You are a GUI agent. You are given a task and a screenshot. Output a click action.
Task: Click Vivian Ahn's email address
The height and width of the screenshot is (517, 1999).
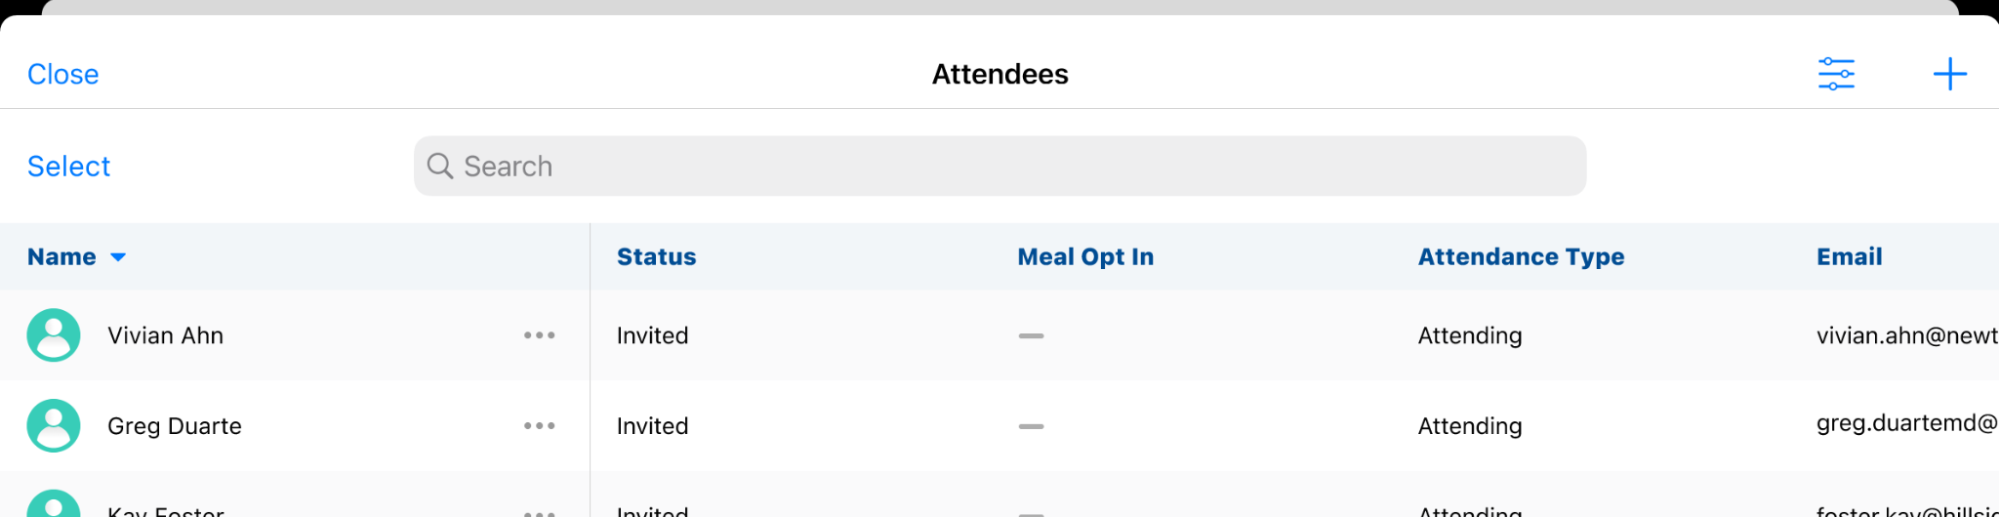click(1906, 335)
